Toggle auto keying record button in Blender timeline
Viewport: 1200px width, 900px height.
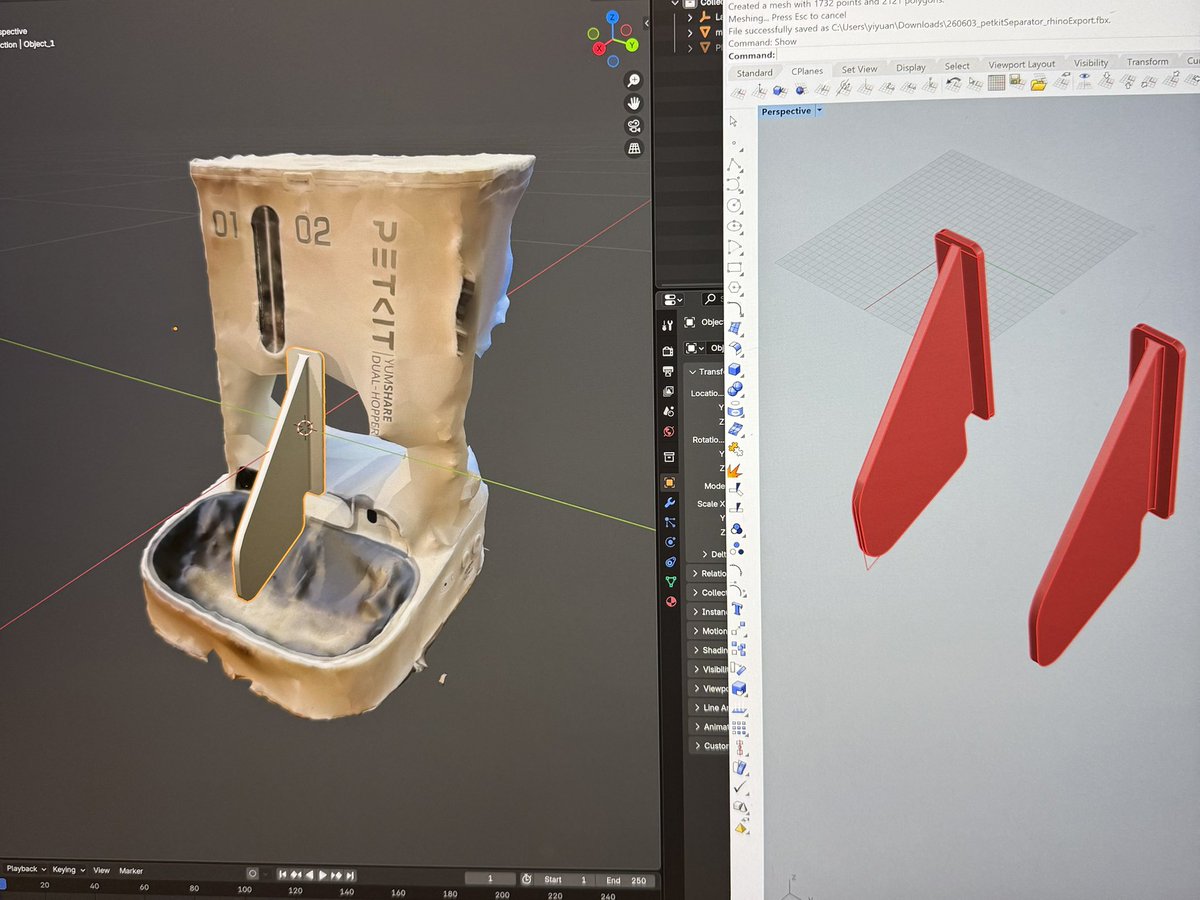click(253, 873)
